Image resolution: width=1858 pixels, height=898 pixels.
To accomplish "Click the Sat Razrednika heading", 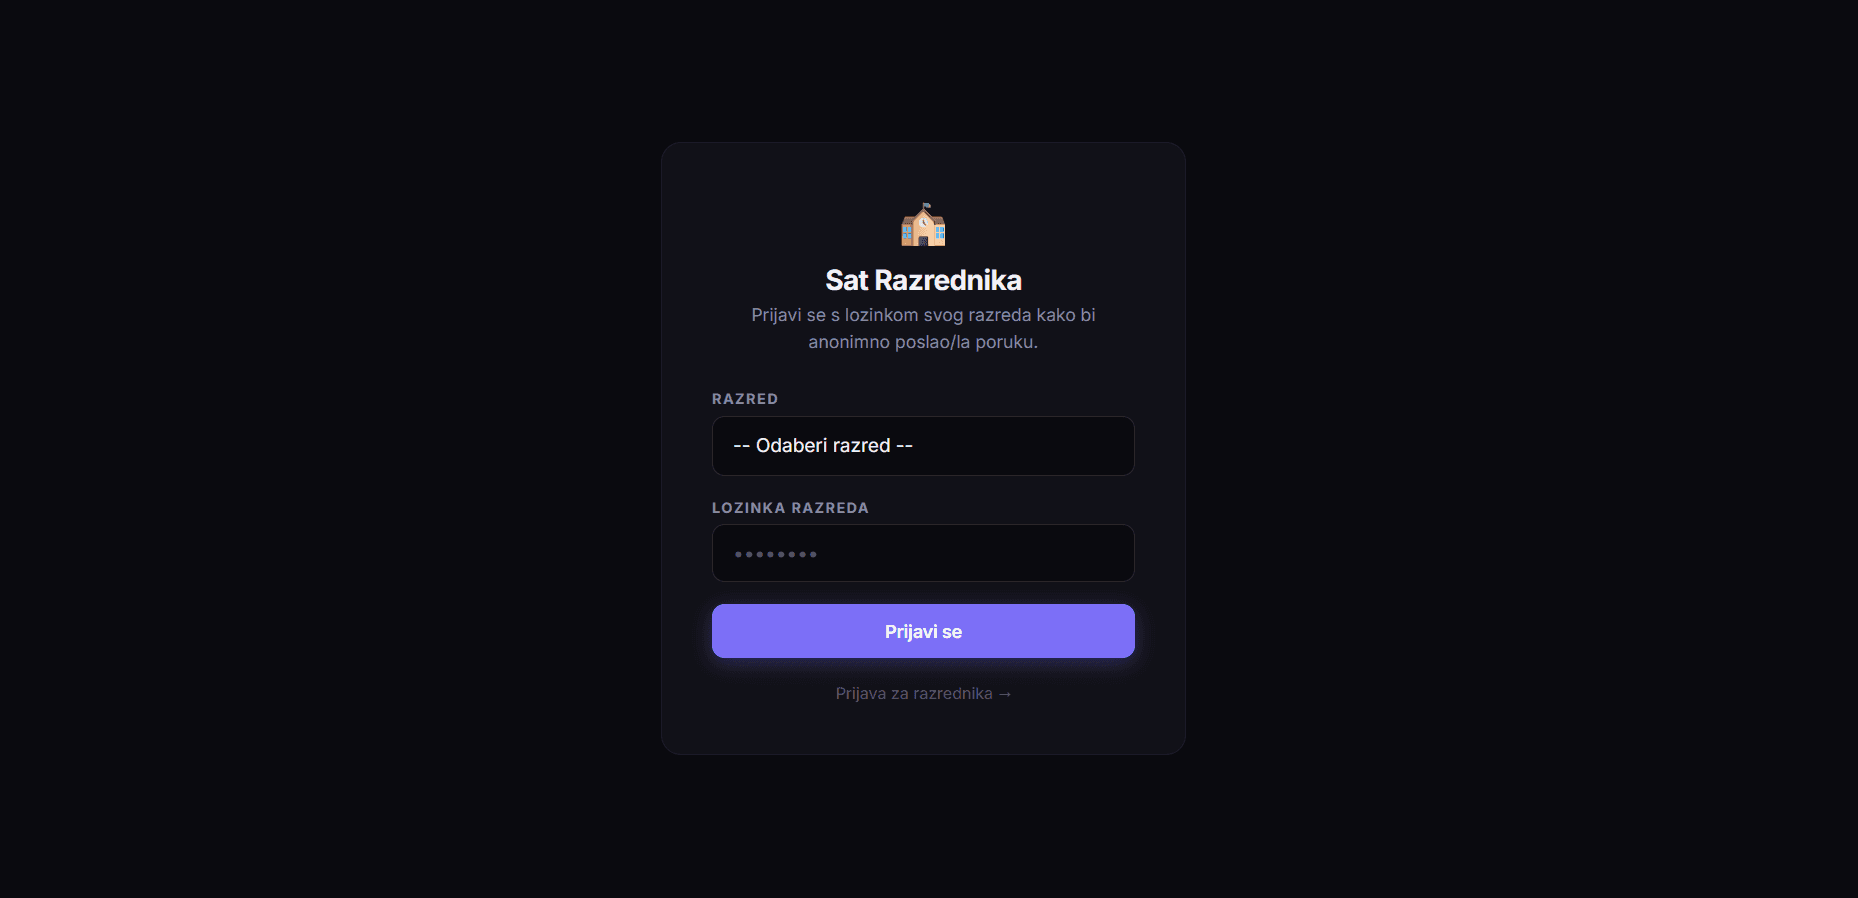I will point(923,280).
